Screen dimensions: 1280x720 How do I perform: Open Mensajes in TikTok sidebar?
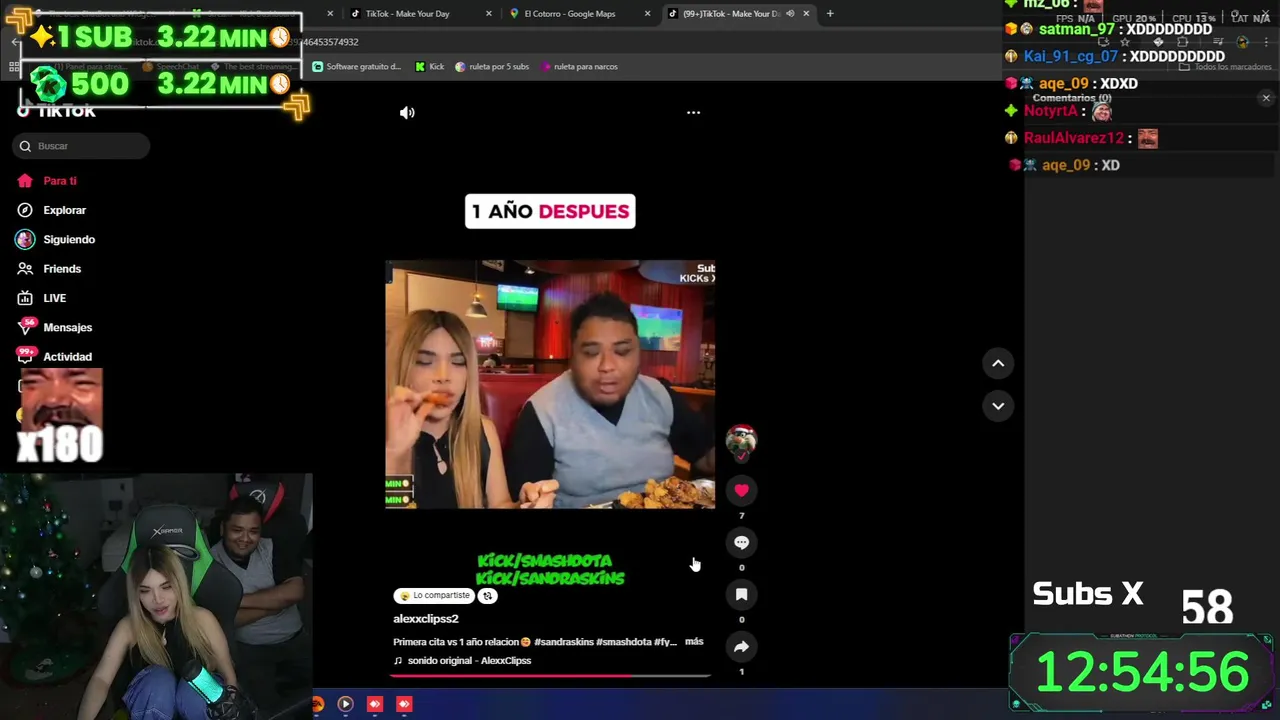pos(67,327)
